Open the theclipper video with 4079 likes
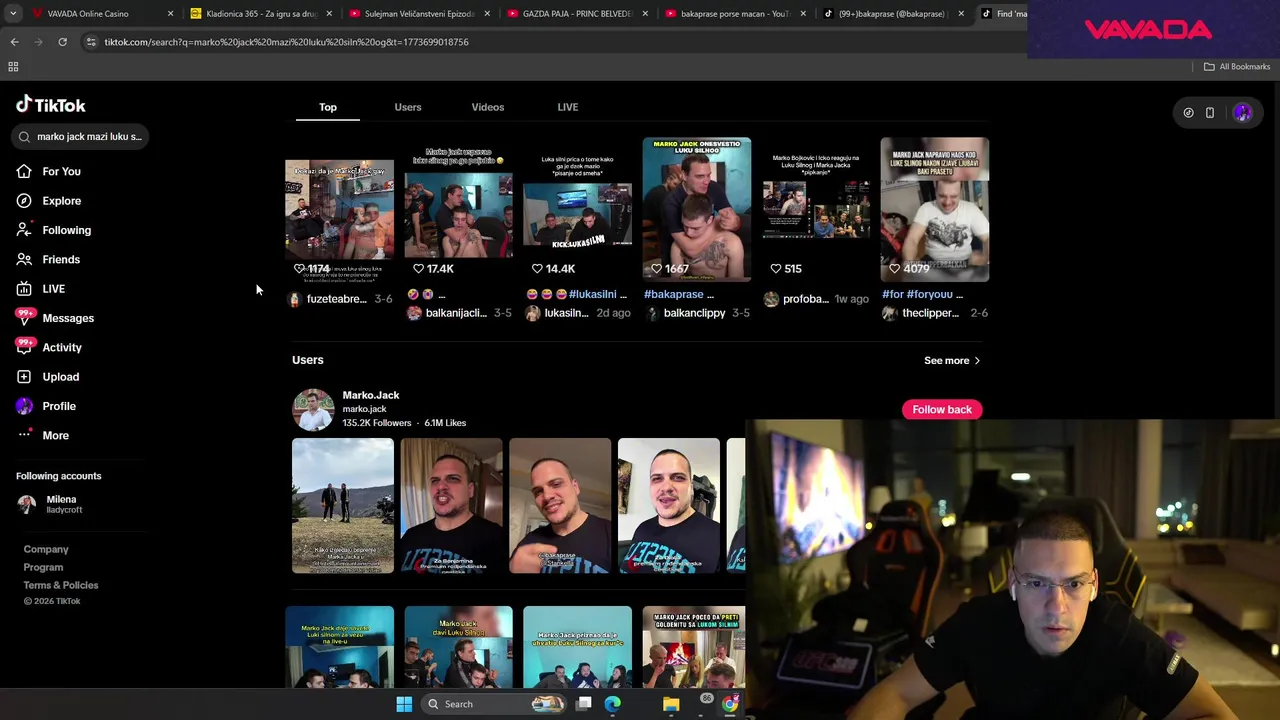This screenshot has width=1280, height=720. pyautogui.click(x=935, y=209)
